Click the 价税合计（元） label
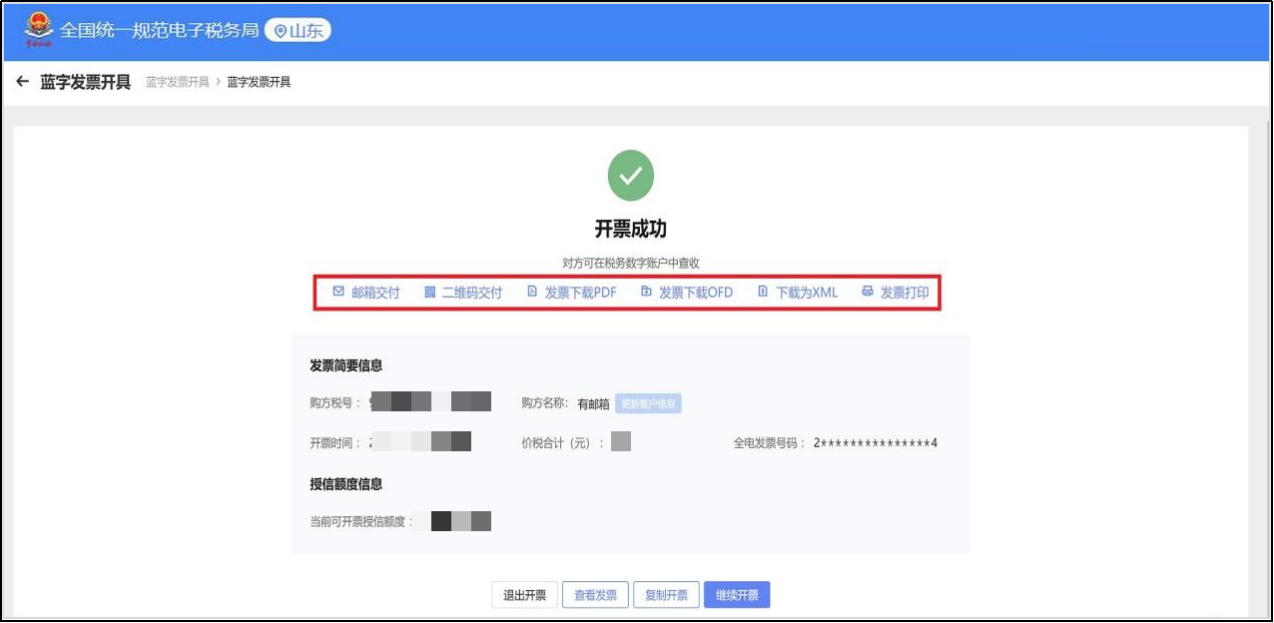The width and height of the screenshot is (1274, 623). point(563,443)
